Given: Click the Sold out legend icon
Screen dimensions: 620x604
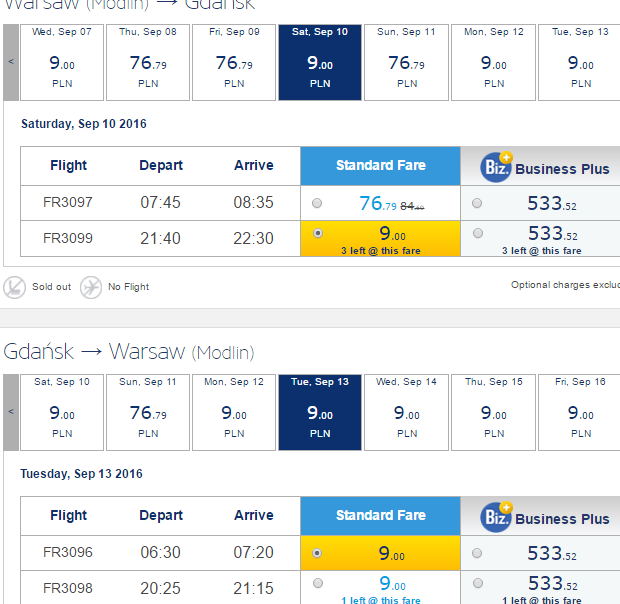Looking at the screenshot, I should pyautogui.click(x=15, y=287).
